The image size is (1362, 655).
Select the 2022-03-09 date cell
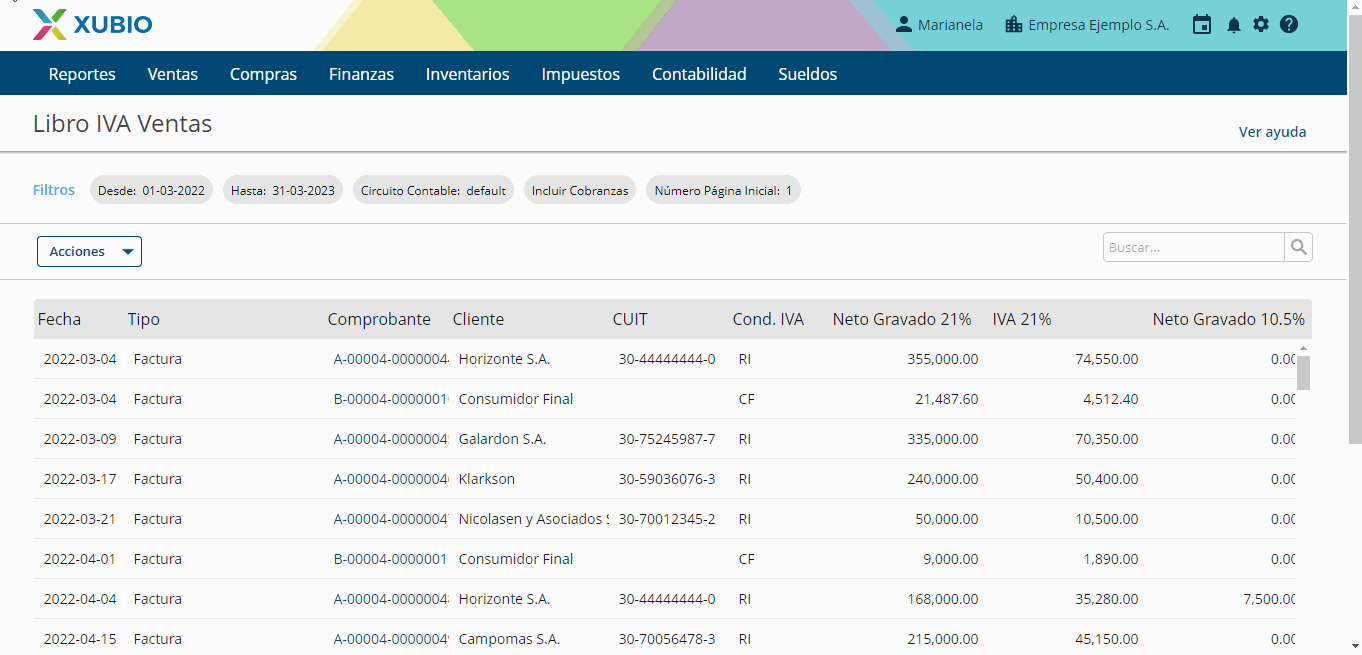point(80,439)
